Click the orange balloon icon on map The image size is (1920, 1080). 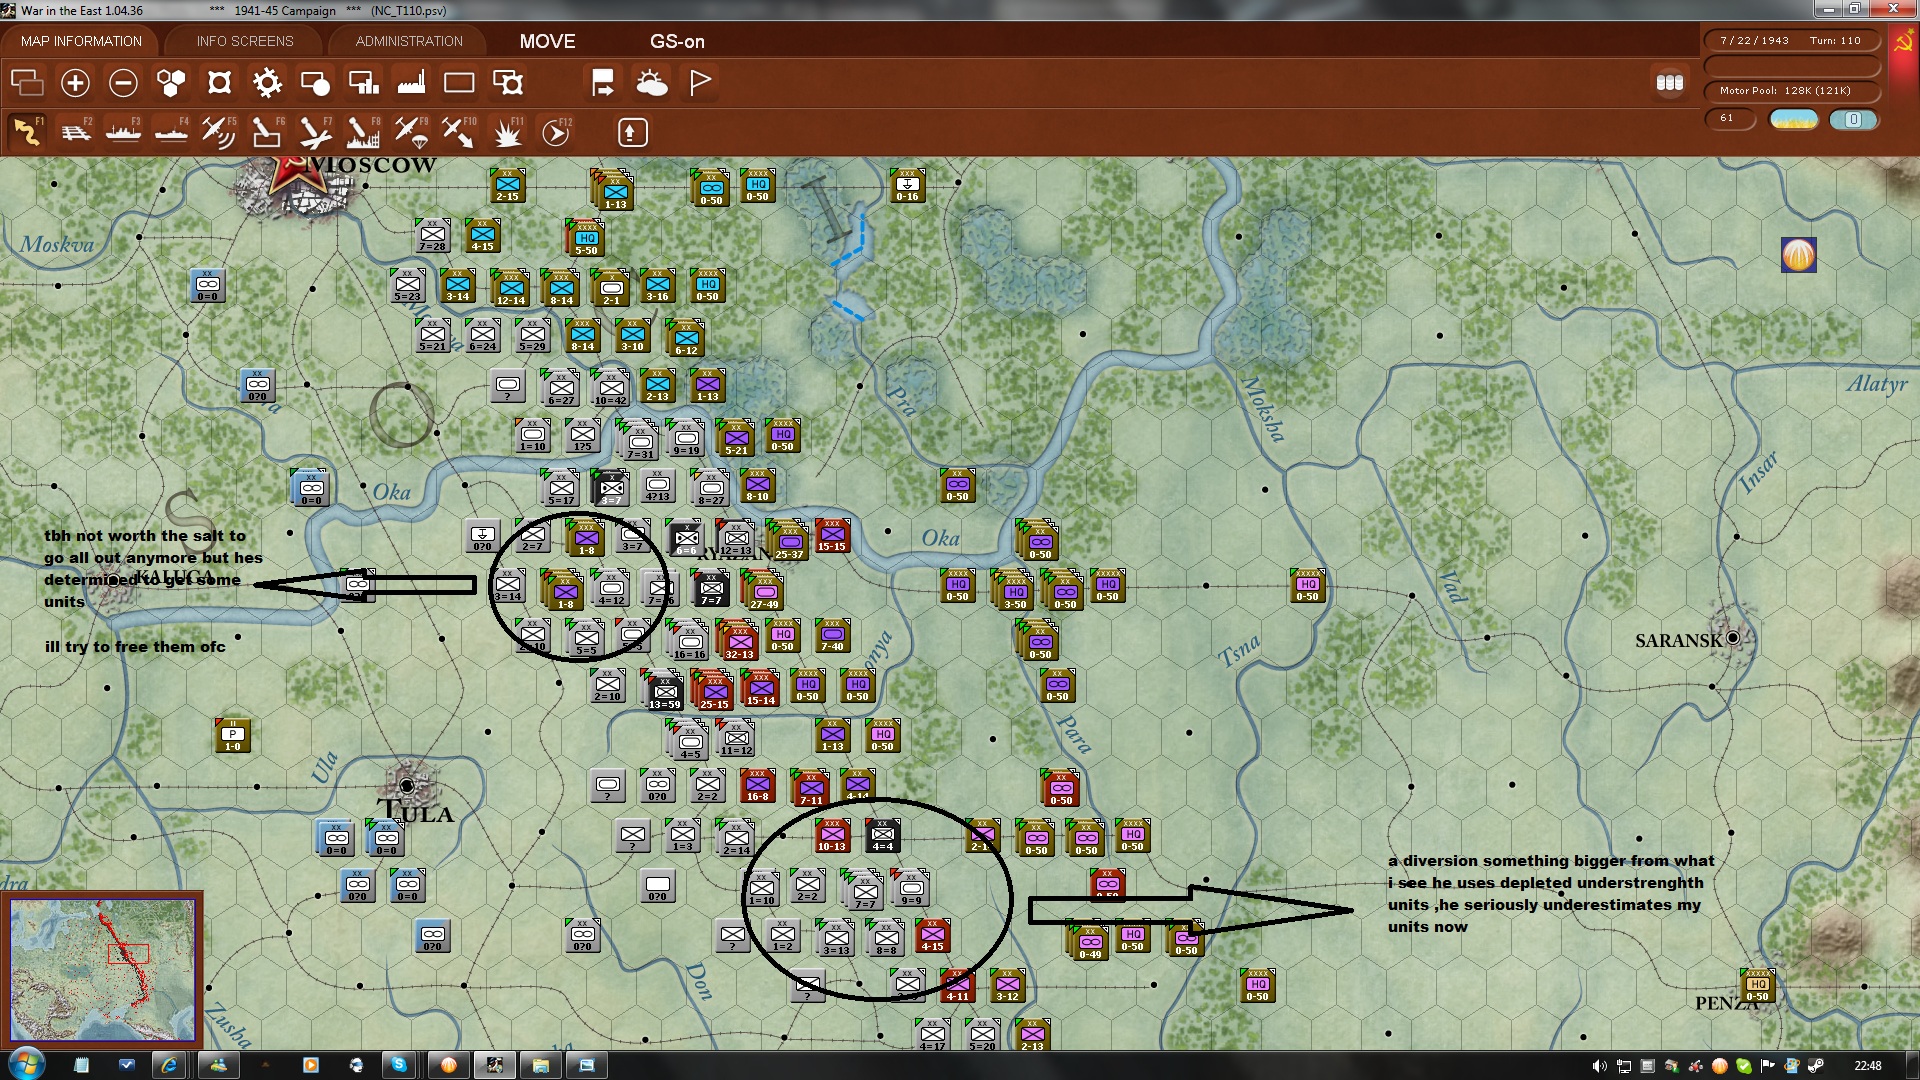click(1798, 255)
